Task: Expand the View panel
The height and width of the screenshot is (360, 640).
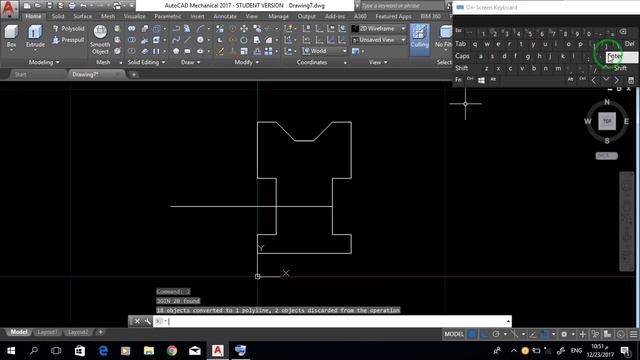Action: coord(378,62)
